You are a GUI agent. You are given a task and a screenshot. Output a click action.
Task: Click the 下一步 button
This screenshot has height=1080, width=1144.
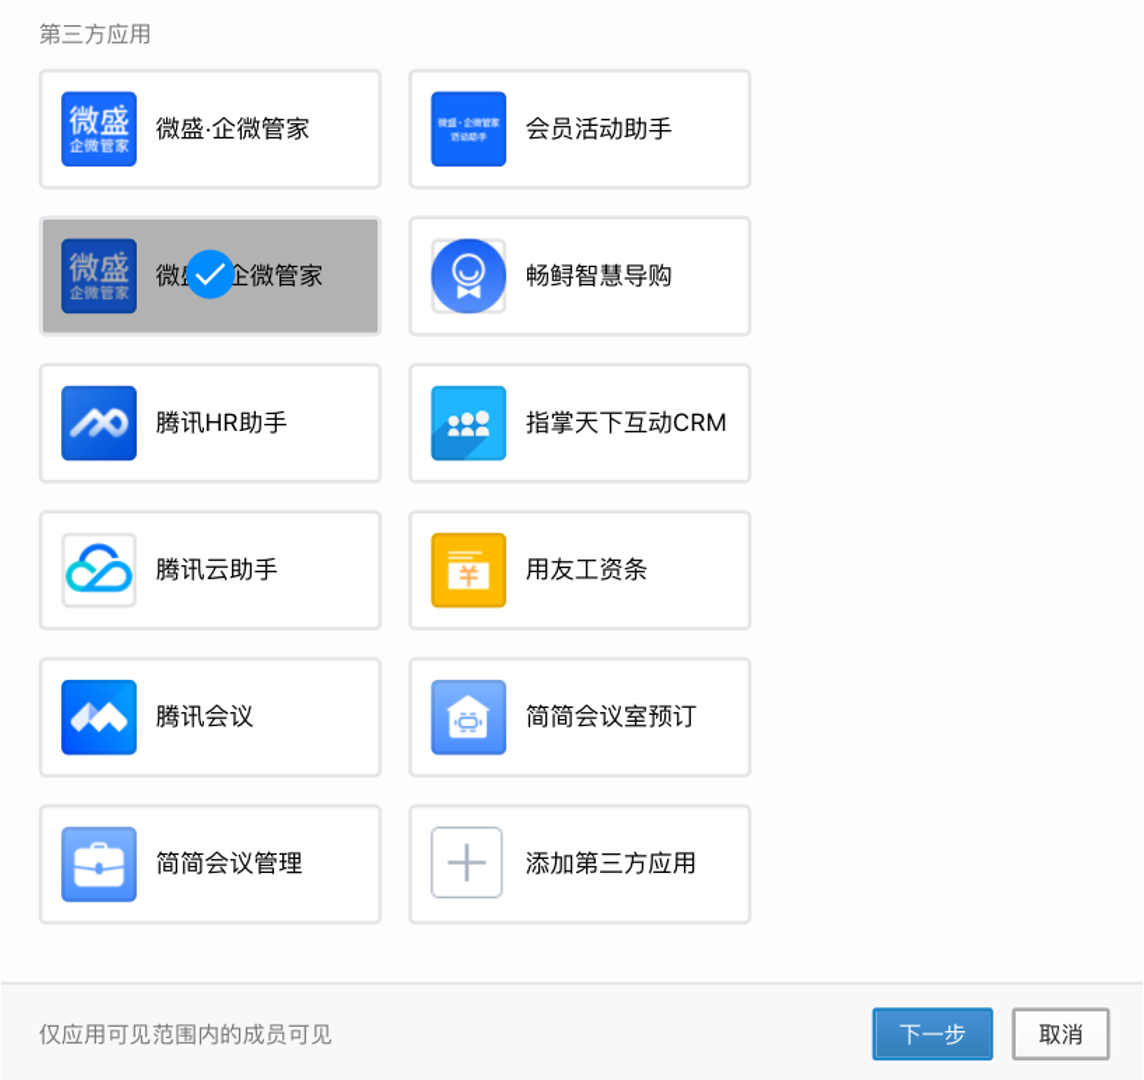[x=932, y=1034]
